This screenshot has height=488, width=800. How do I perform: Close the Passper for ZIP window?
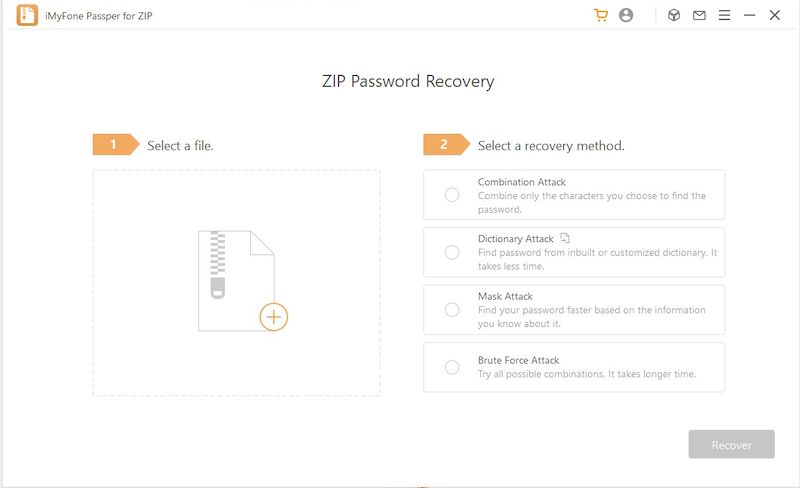coord(775,15)
